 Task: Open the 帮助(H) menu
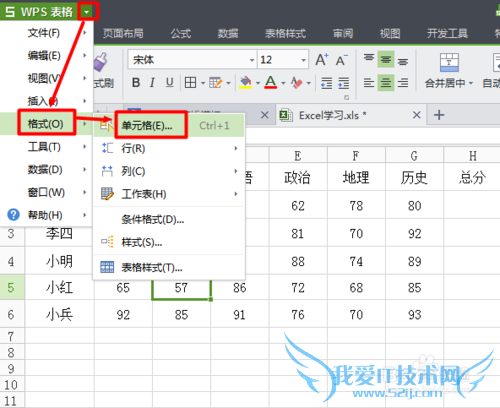[x=45, y=215]
